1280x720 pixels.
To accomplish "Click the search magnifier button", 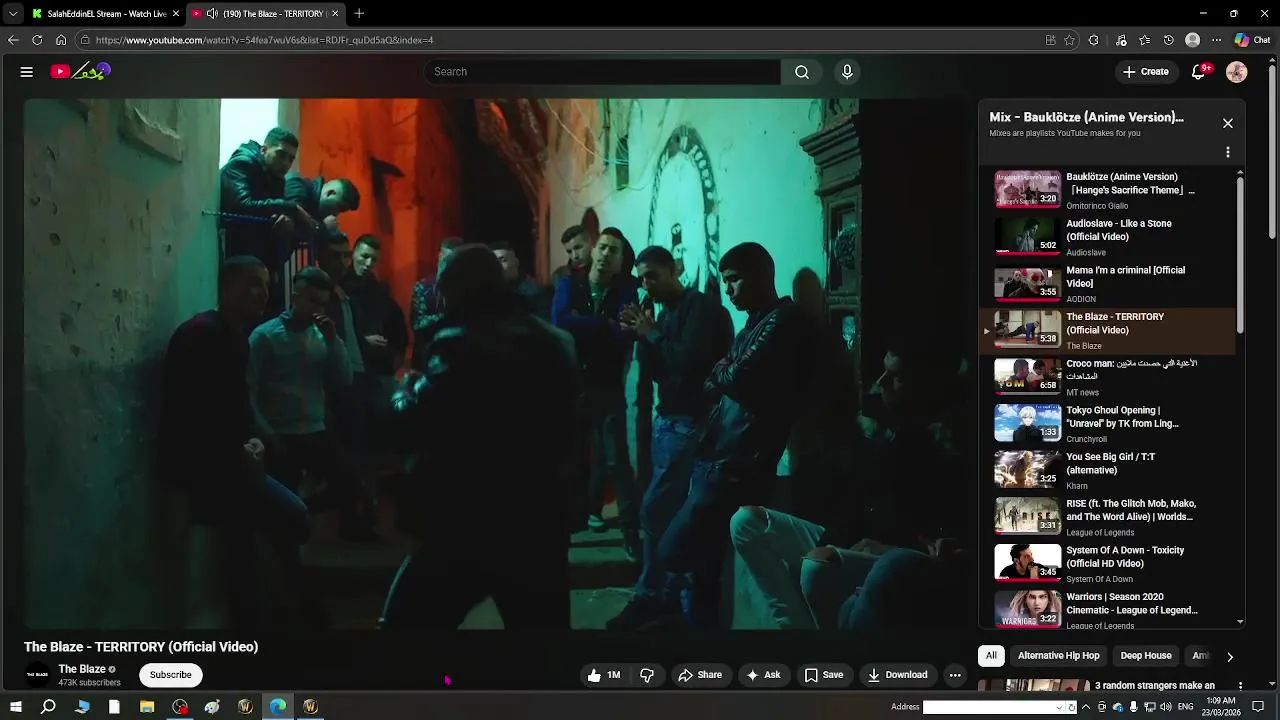I will point(802,72).
